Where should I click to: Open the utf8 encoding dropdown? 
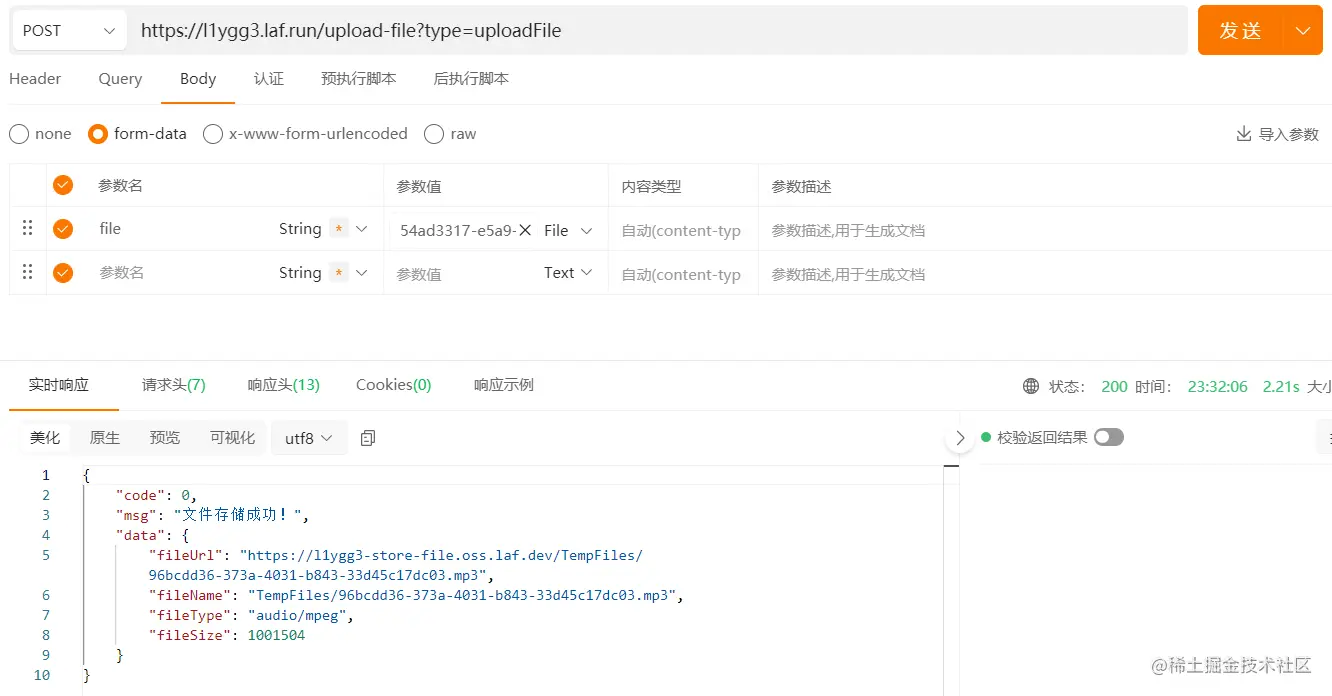310,438
